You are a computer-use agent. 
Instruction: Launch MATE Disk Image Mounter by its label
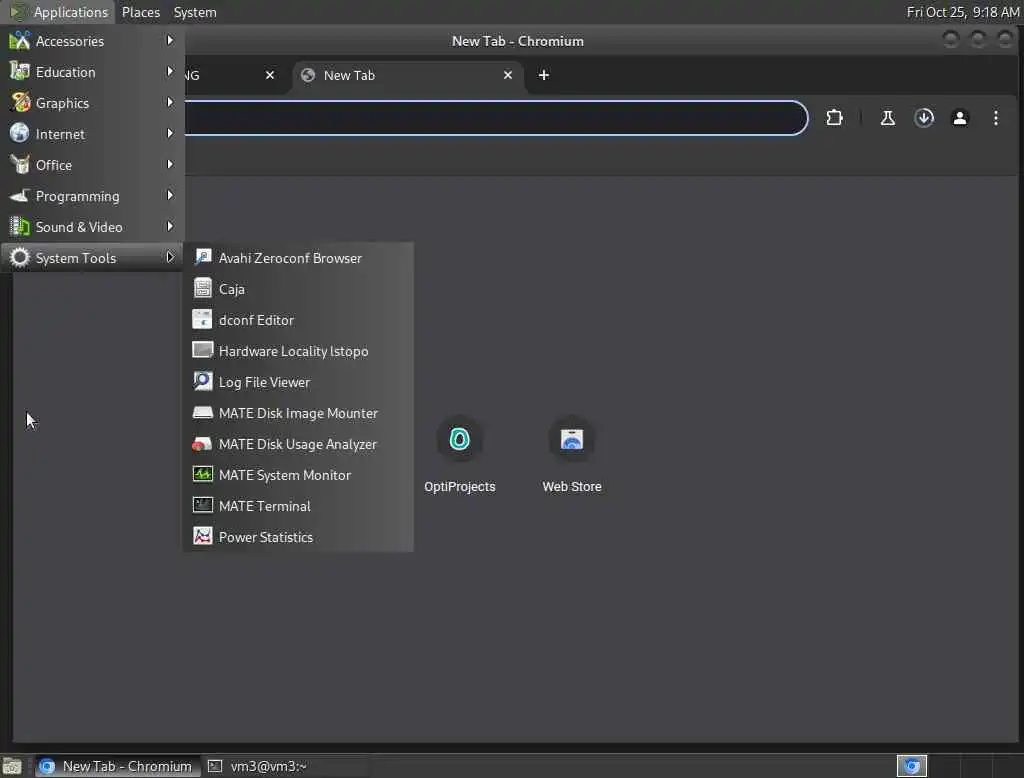point(298,413)
